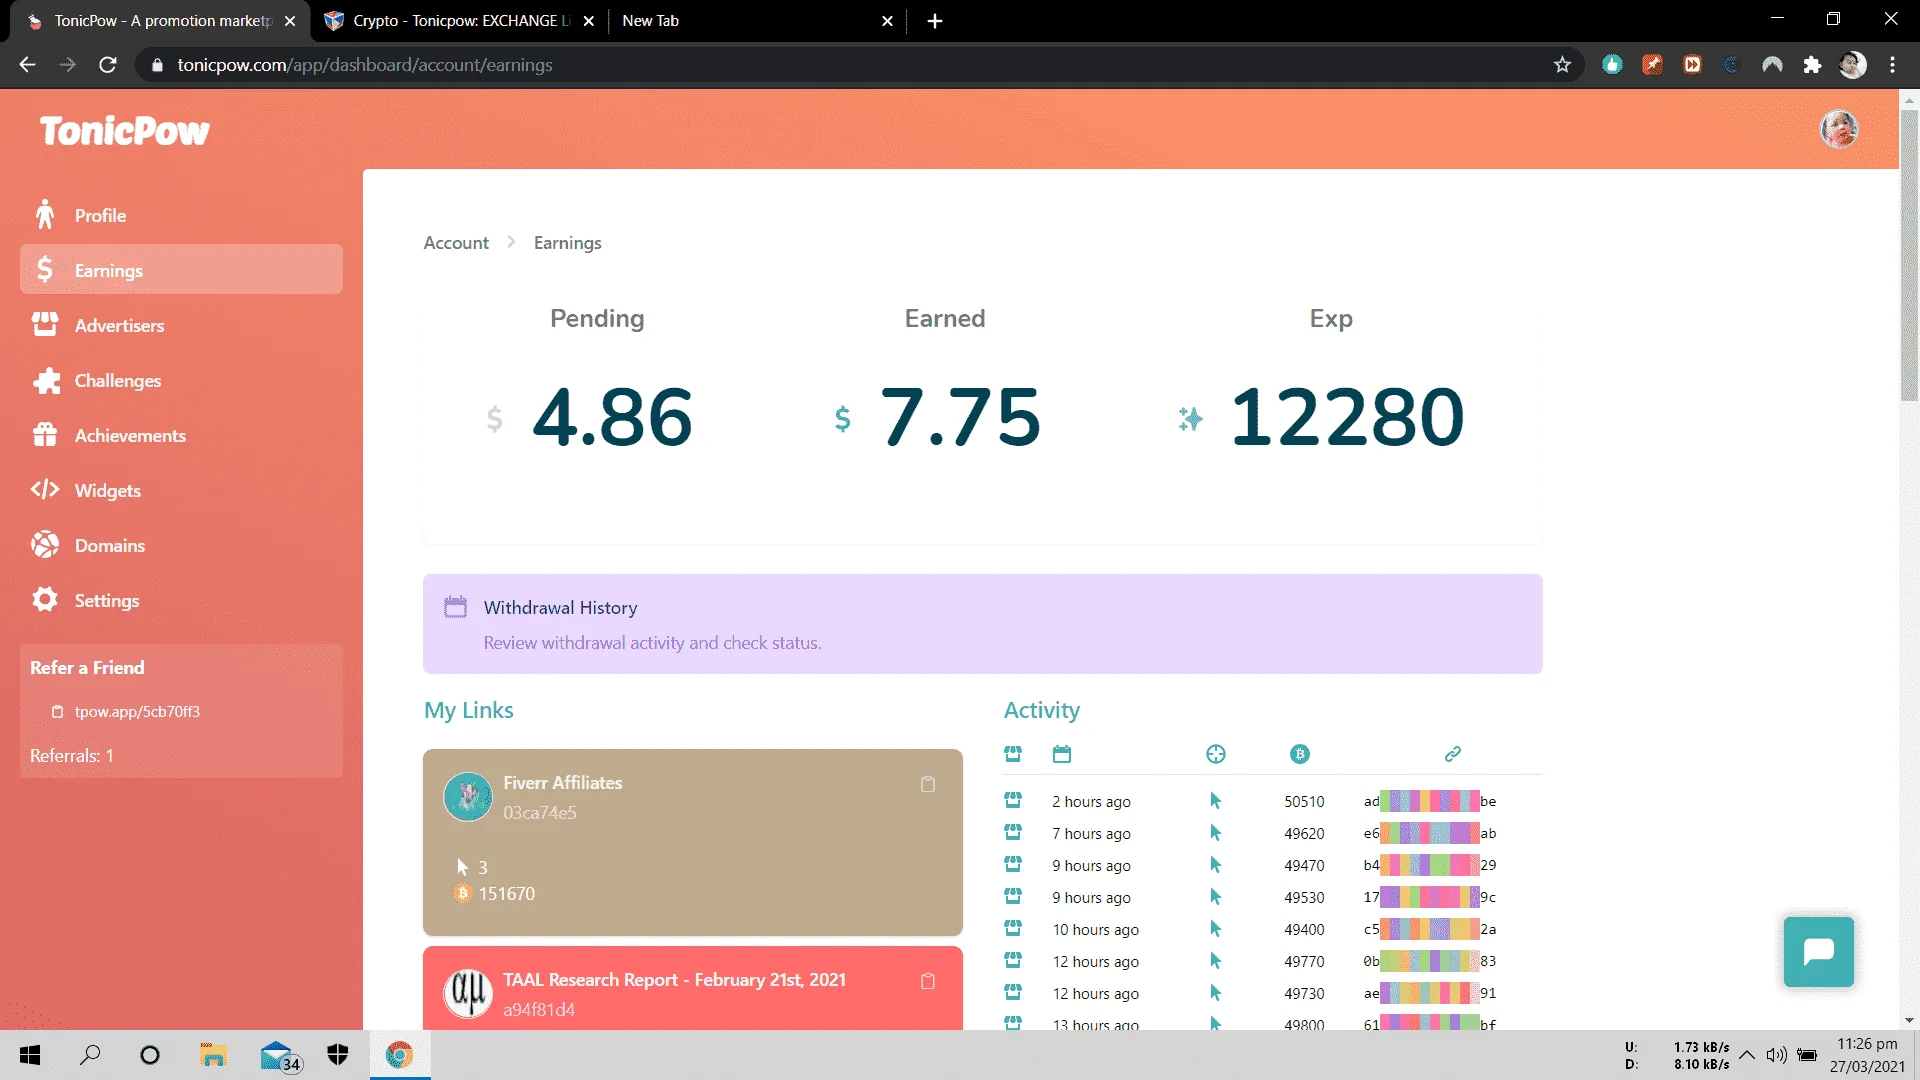Click the Activity advertiser column header icon
Screen dimensions: 1920x1080
coord(1013,754)
